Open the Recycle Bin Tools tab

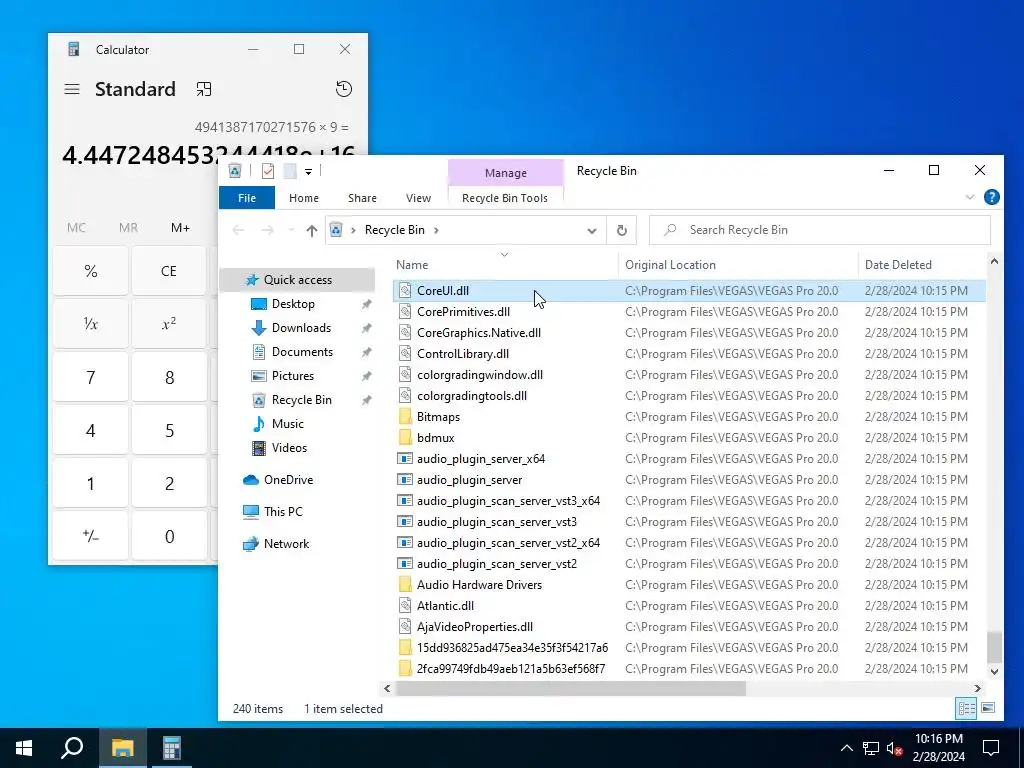(505, 198)
